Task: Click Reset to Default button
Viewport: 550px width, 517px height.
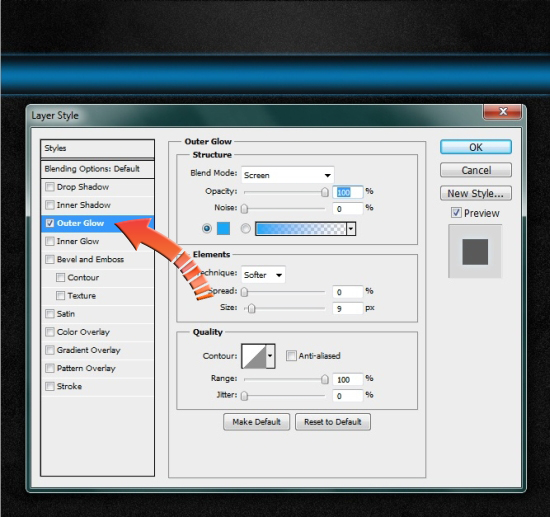Action: [x=333, y=422]
